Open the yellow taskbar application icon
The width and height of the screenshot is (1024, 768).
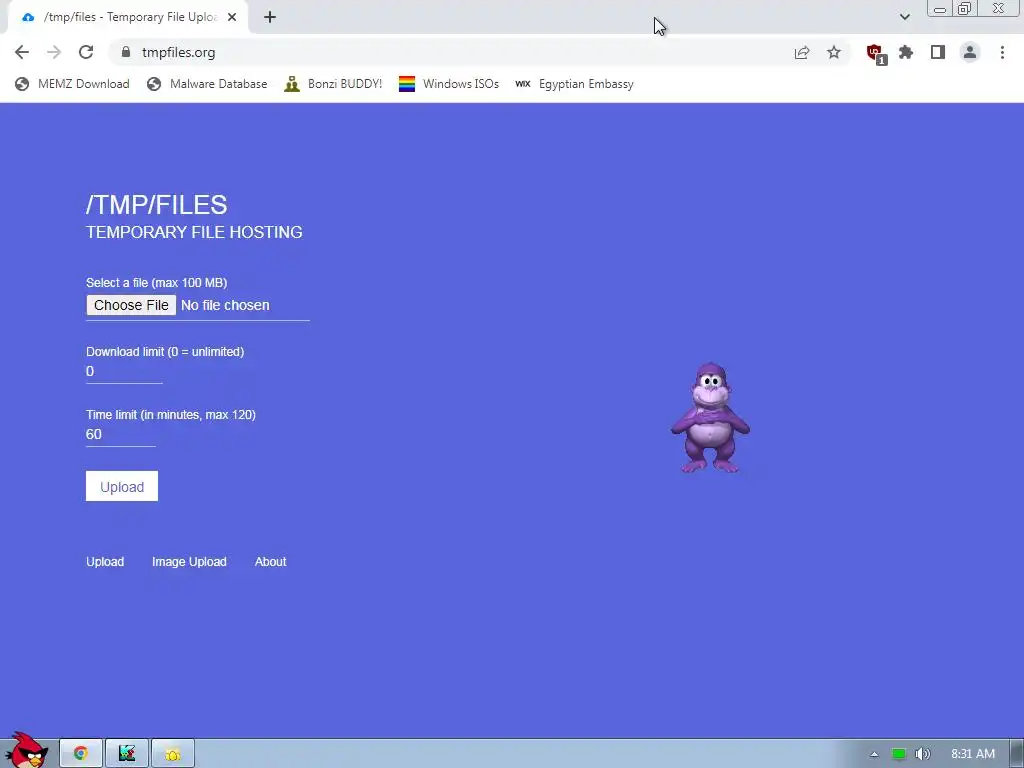pos(173,754)
